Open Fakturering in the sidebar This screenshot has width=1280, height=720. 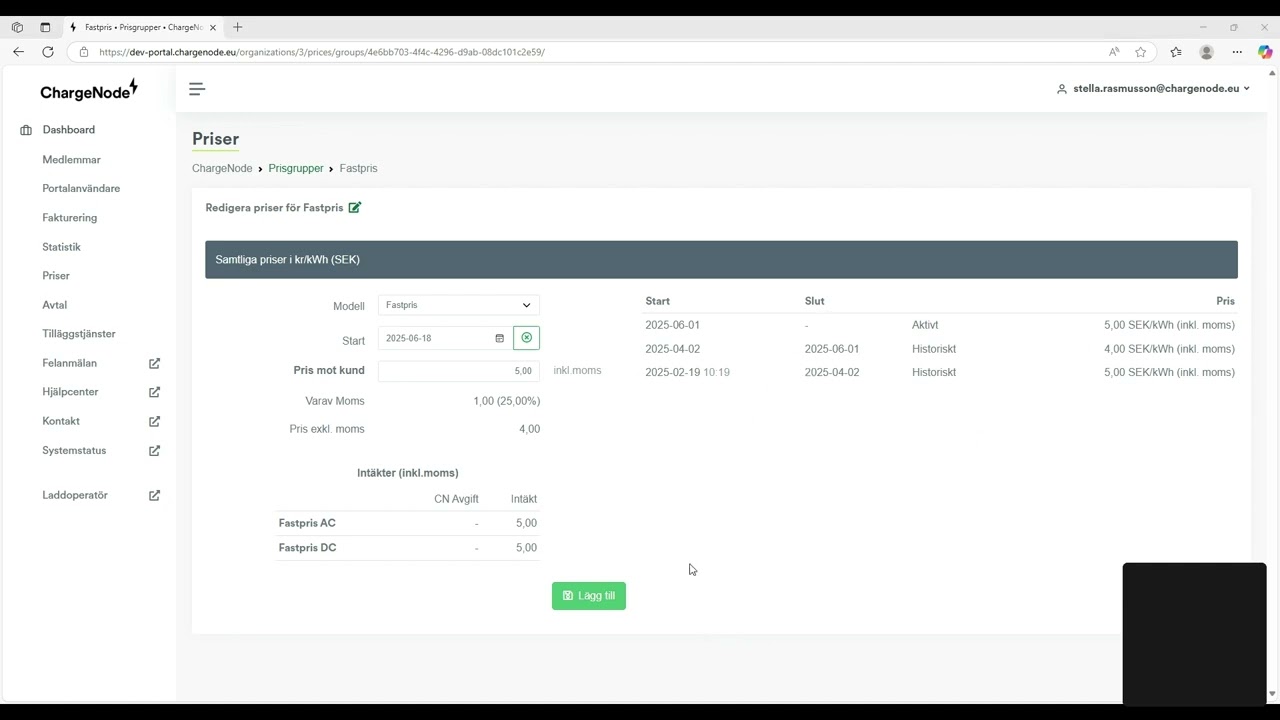[70, 217]
